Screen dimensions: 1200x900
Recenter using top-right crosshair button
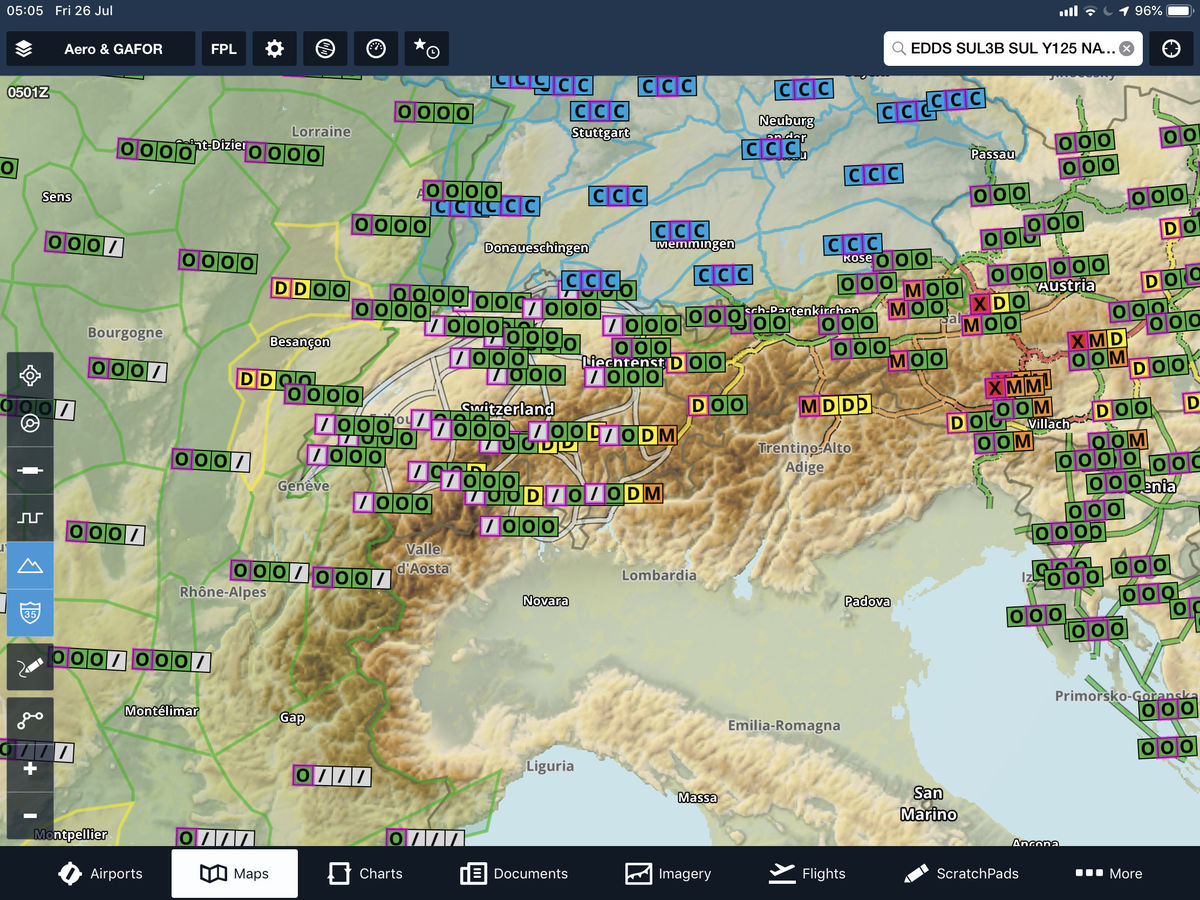tap(1171, 49)
